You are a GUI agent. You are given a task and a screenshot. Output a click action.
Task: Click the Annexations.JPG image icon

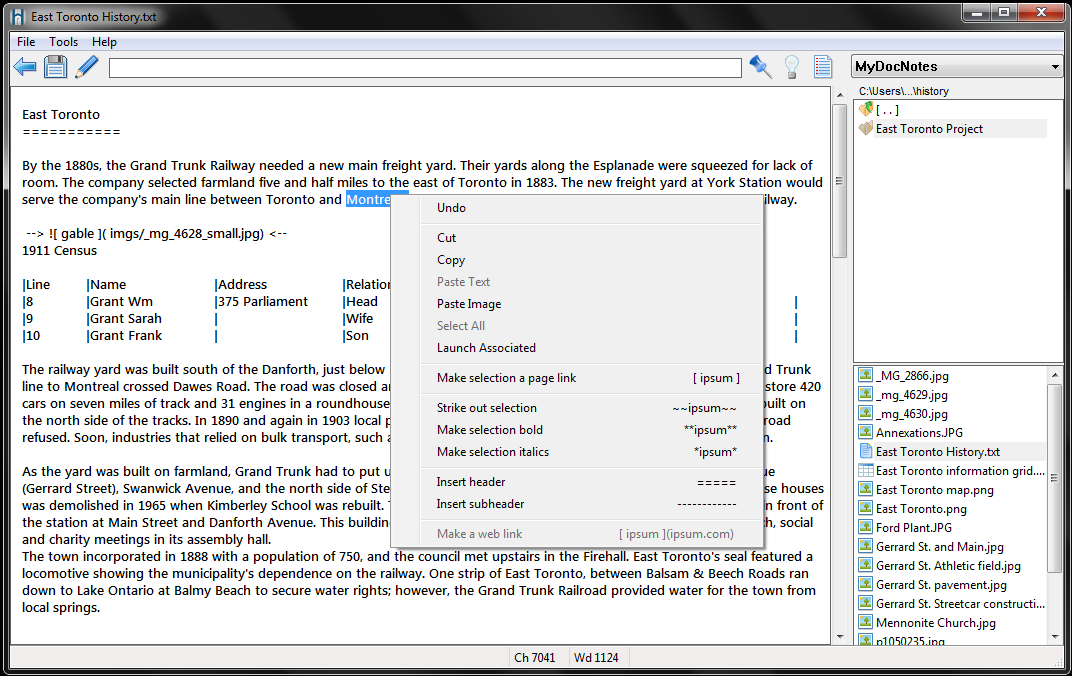pyautogui.click(x=866, y=432)
